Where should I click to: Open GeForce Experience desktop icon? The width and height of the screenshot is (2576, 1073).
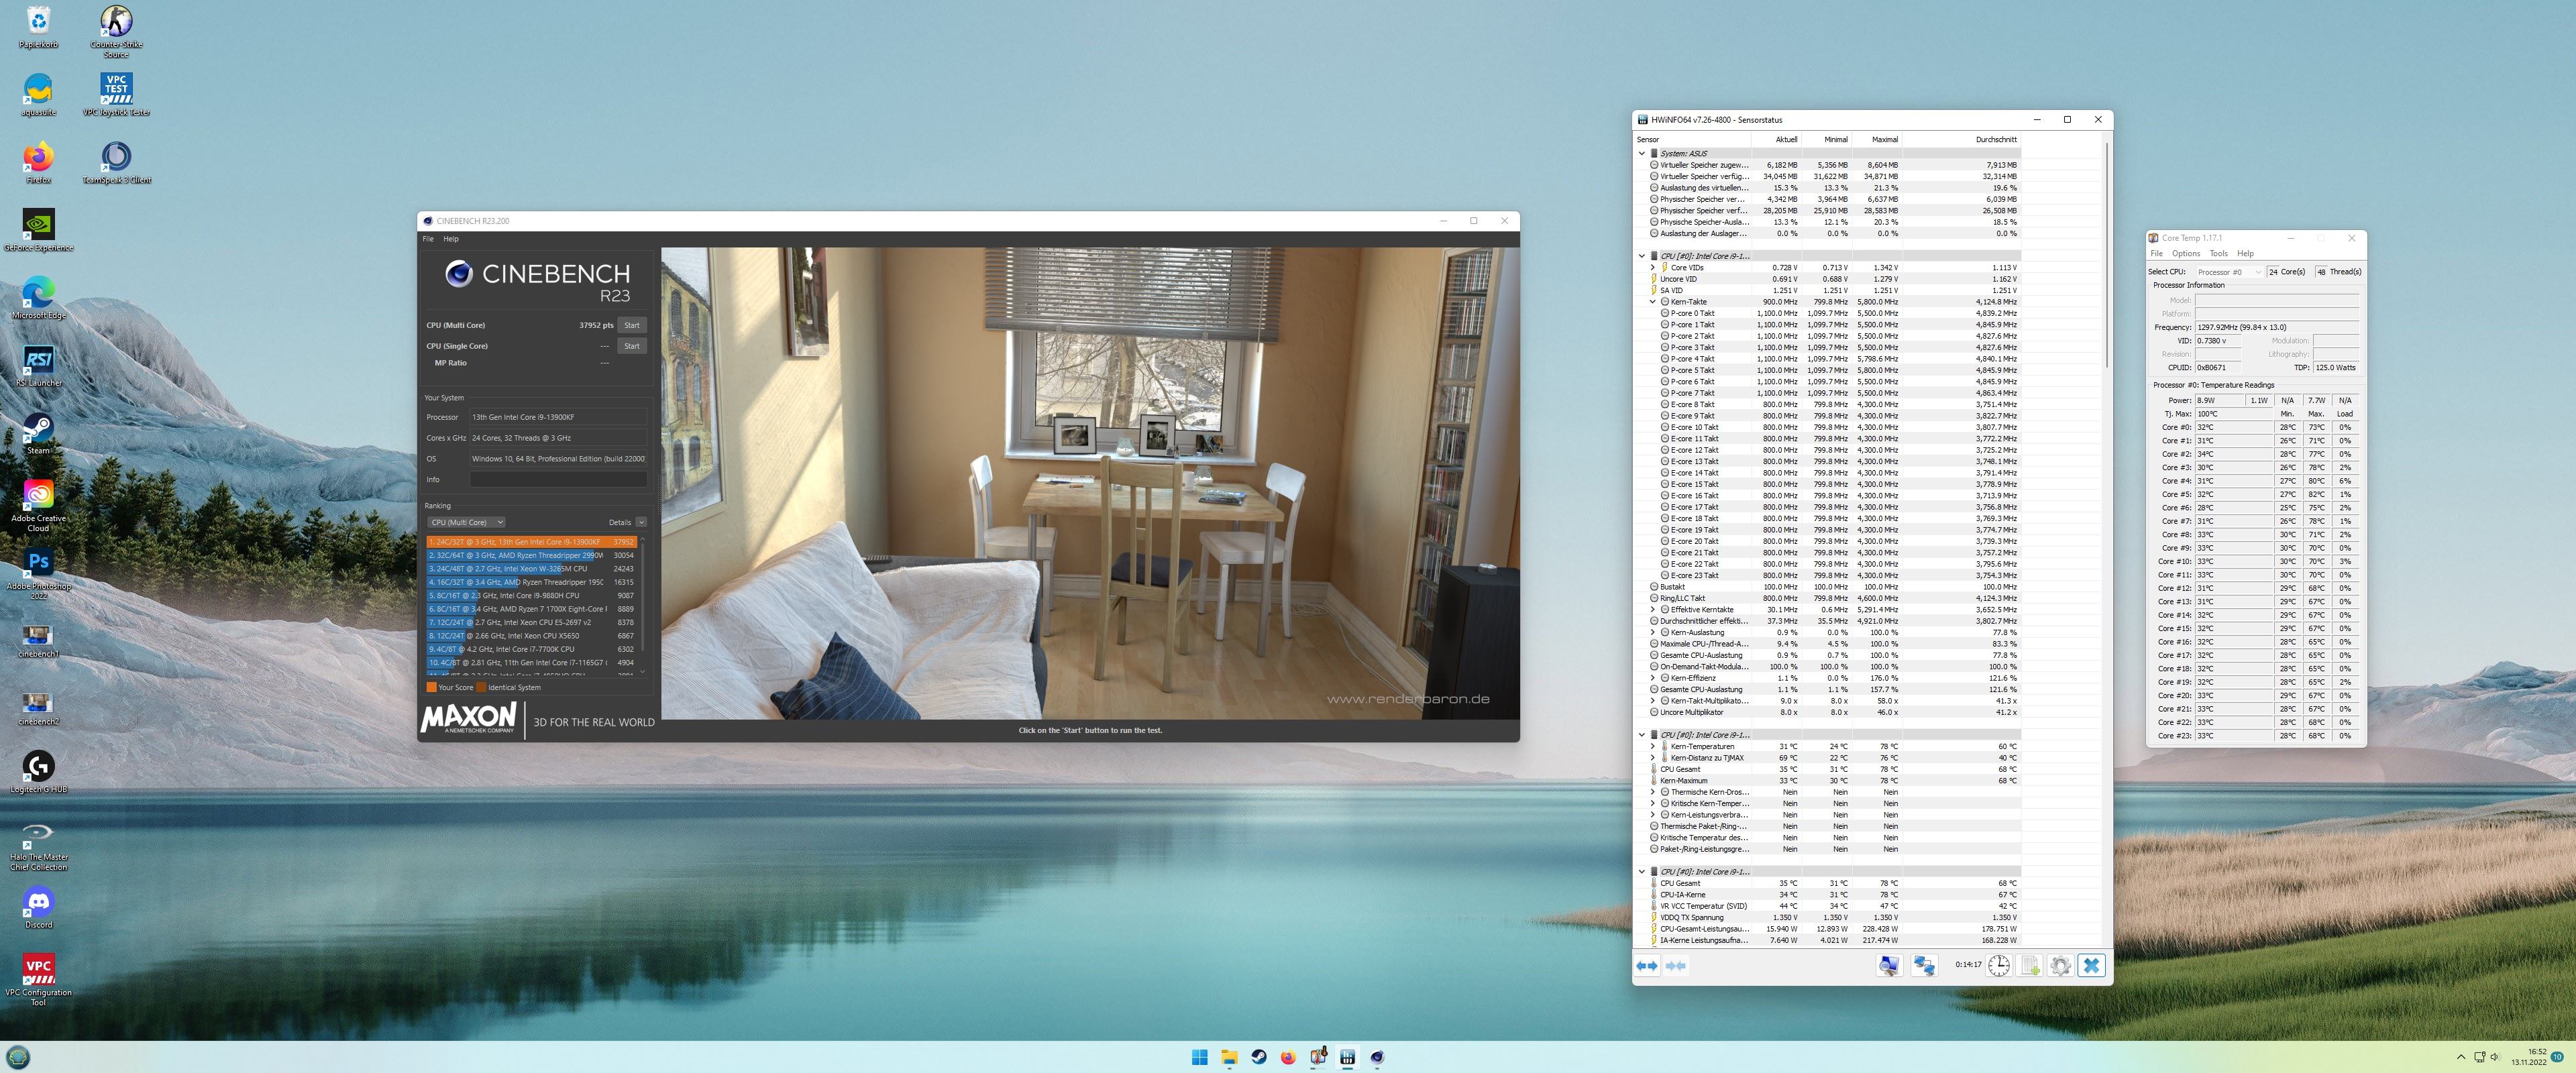[38, 231]
